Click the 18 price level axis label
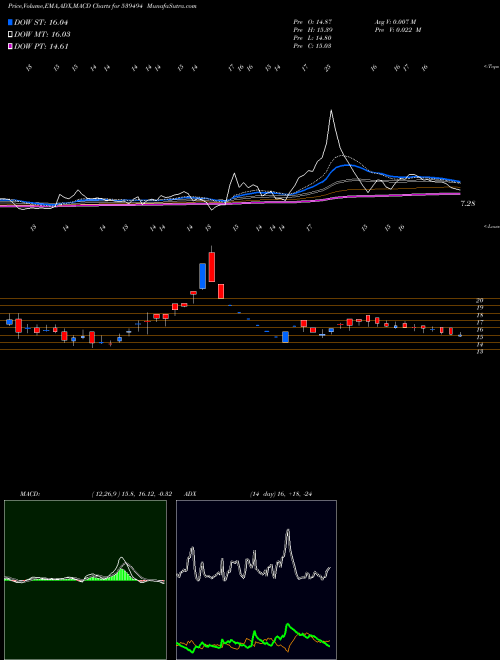The height and width of the screenshot is (660, 500). click(x=479, y=315)
